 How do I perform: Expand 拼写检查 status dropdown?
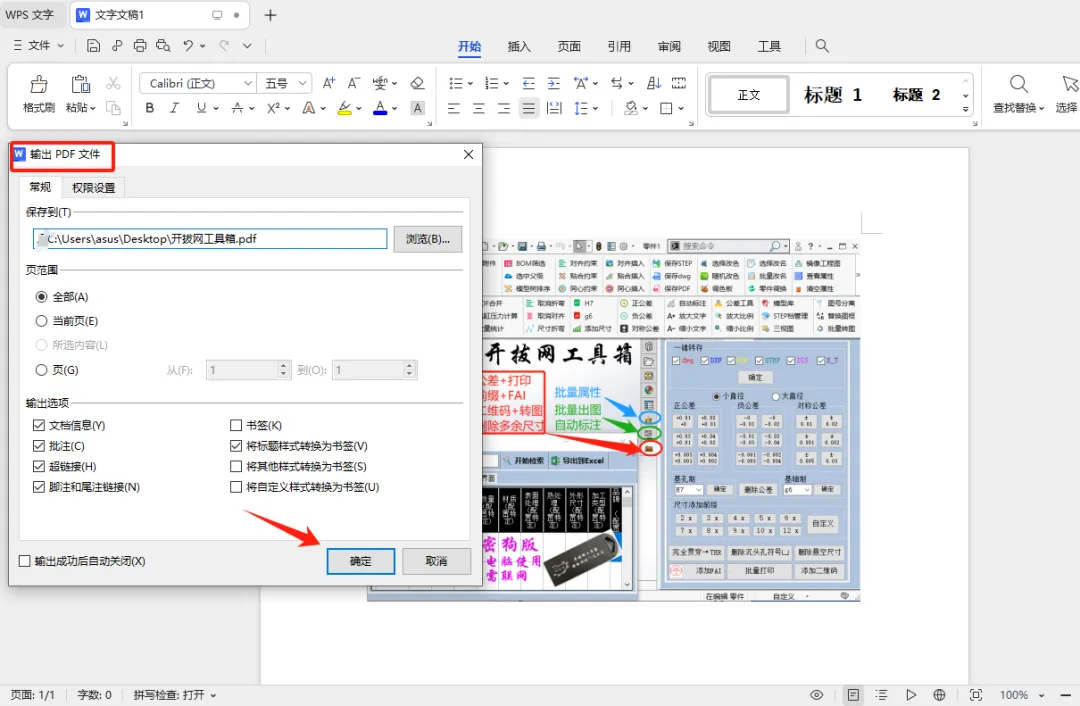[x=213, y=695]
